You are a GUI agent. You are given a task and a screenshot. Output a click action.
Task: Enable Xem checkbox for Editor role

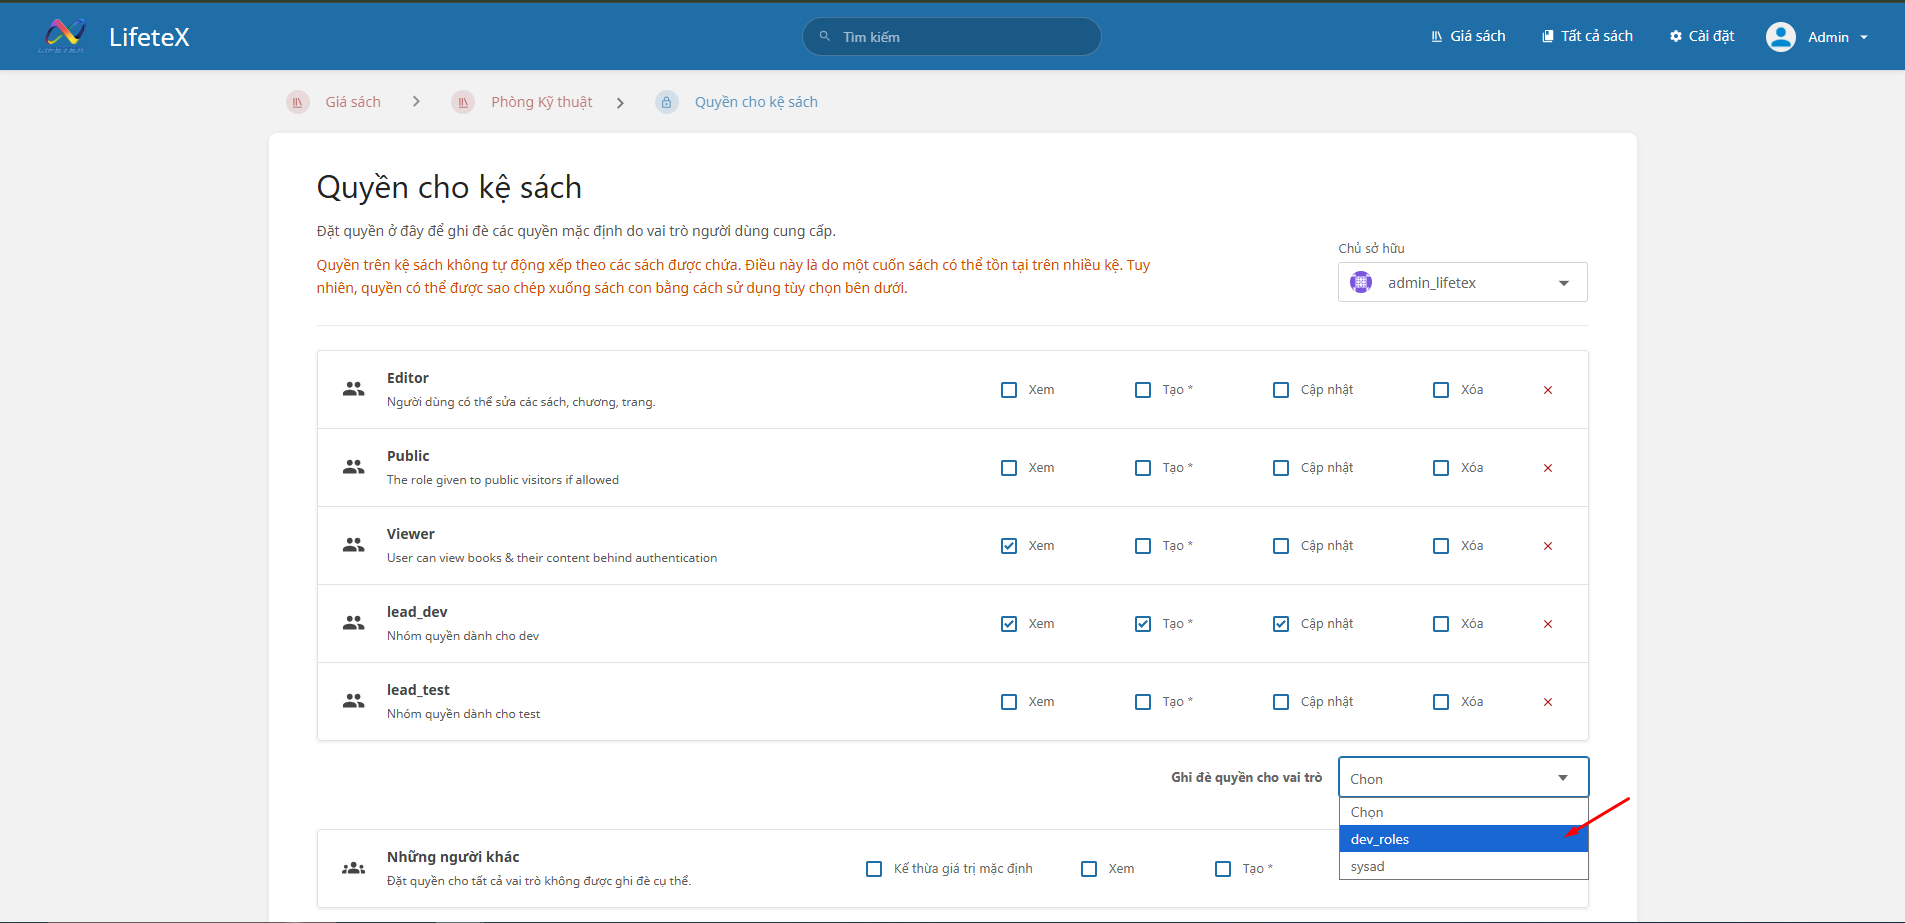[x=1009, y=390]
